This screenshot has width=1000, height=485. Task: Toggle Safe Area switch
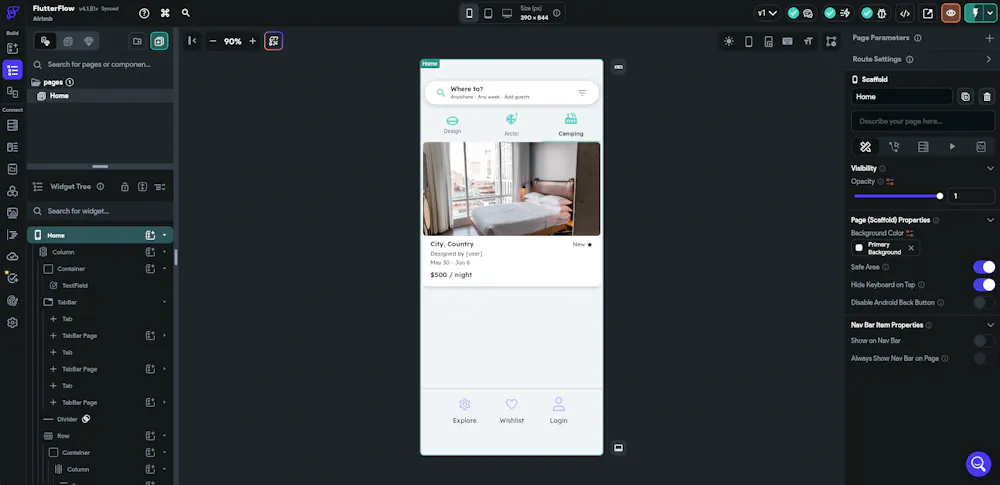[x=984, y=267]
